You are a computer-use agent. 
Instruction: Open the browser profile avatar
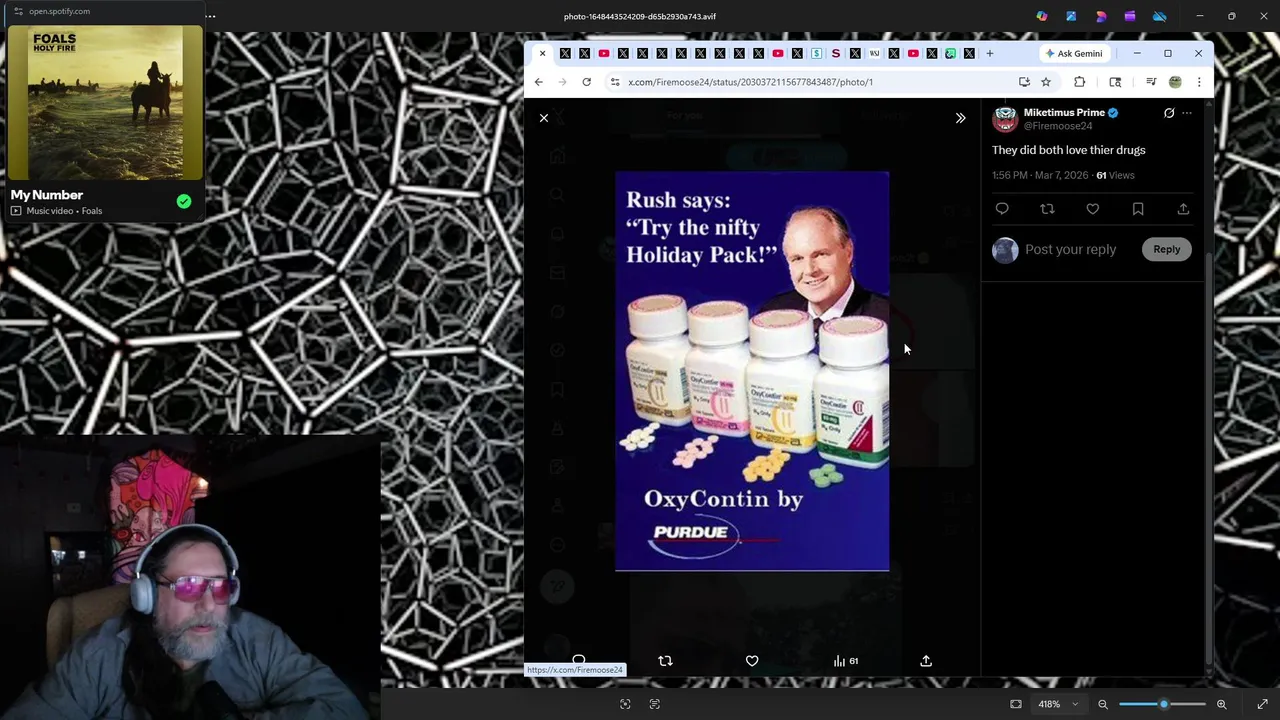[1175, 82]
